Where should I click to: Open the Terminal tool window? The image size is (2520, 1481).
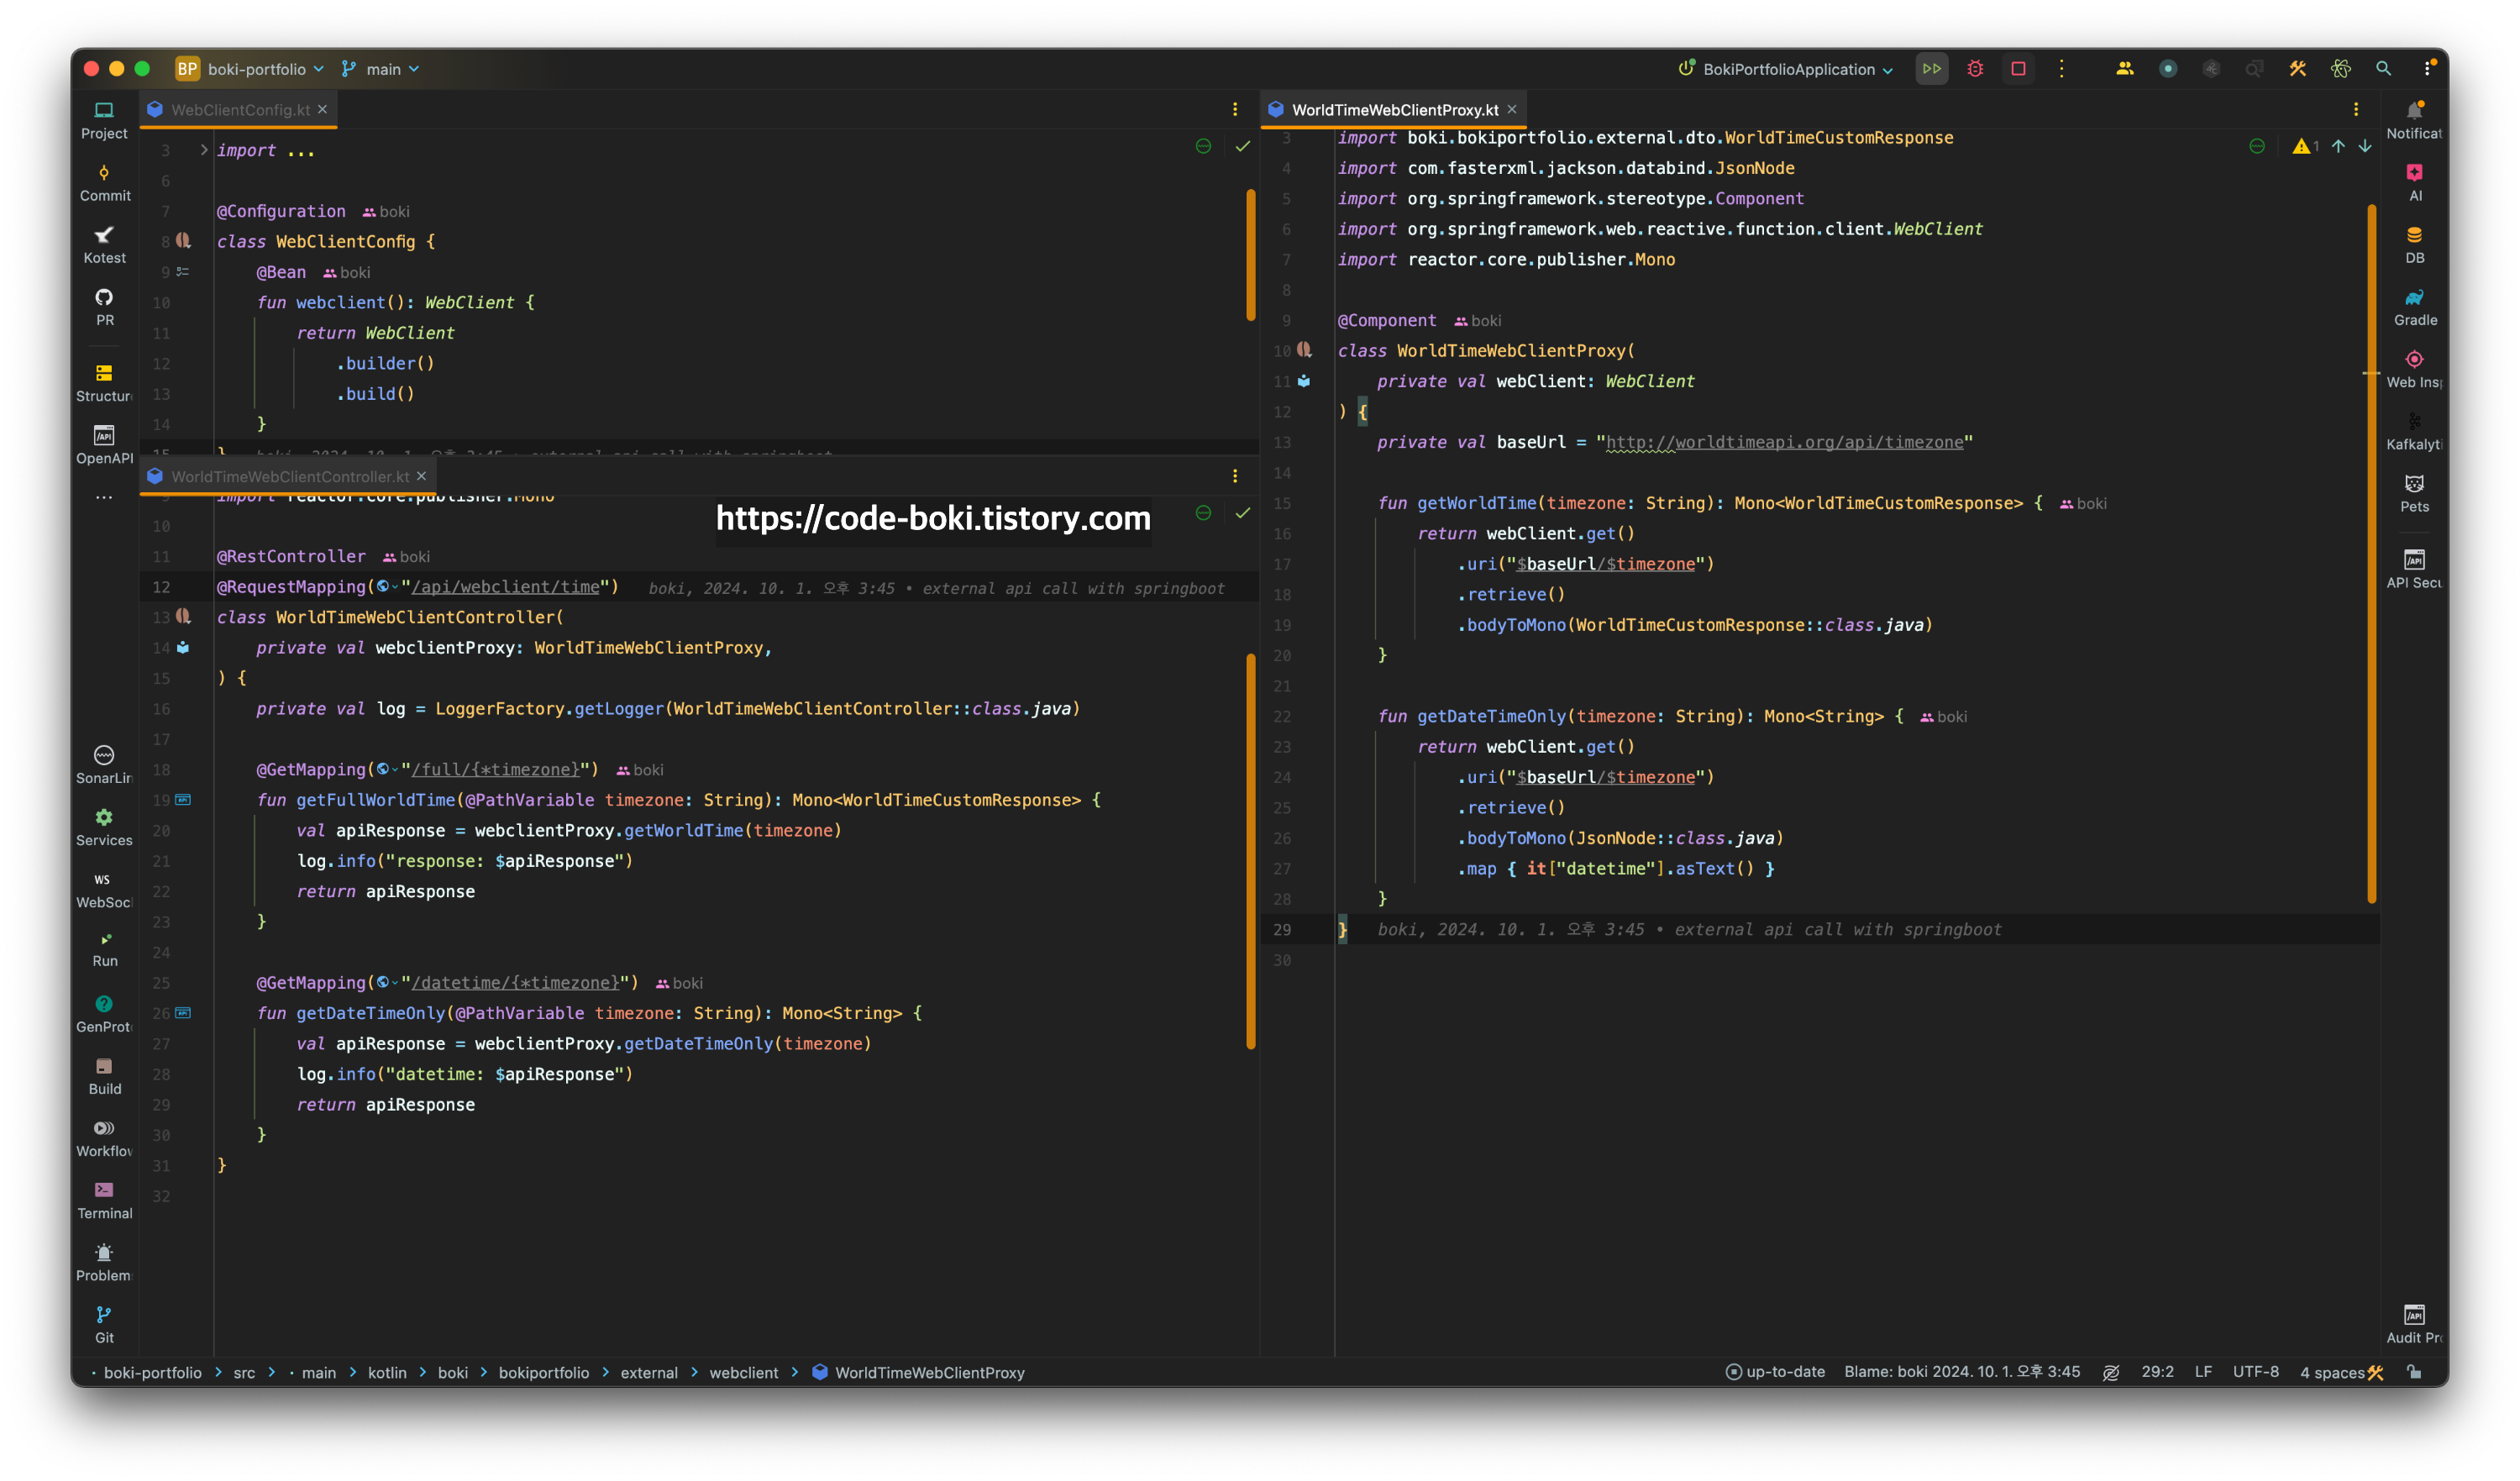pos(104,1199)
